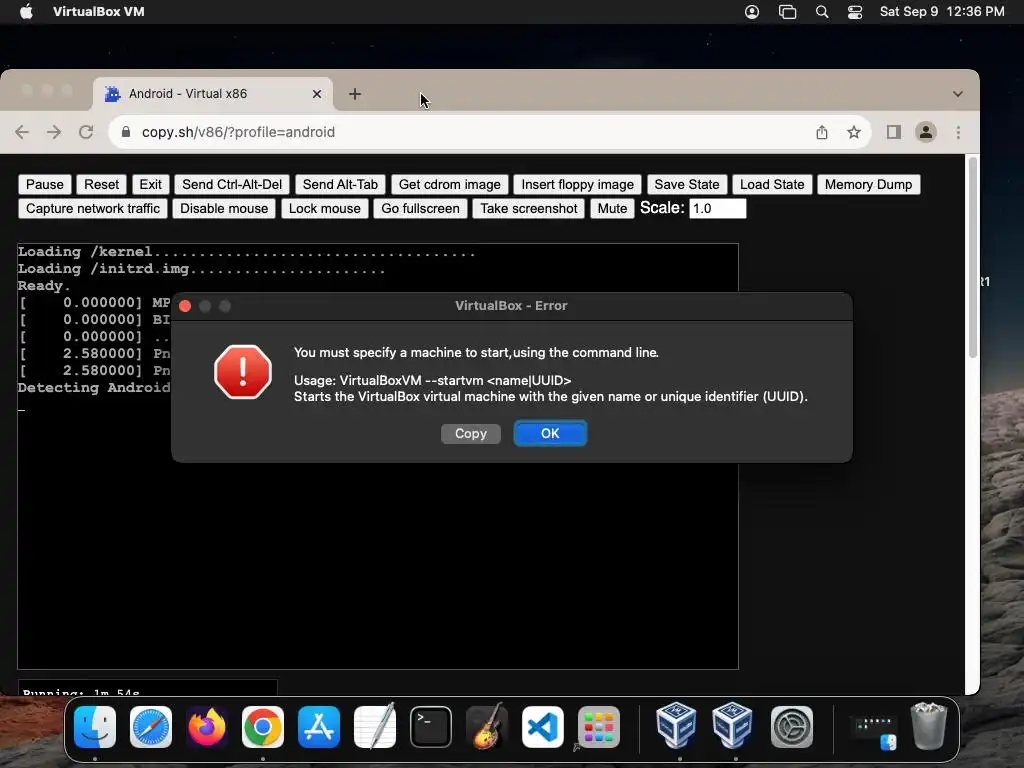Click Send Alt-Tab

tap(340, 185)
